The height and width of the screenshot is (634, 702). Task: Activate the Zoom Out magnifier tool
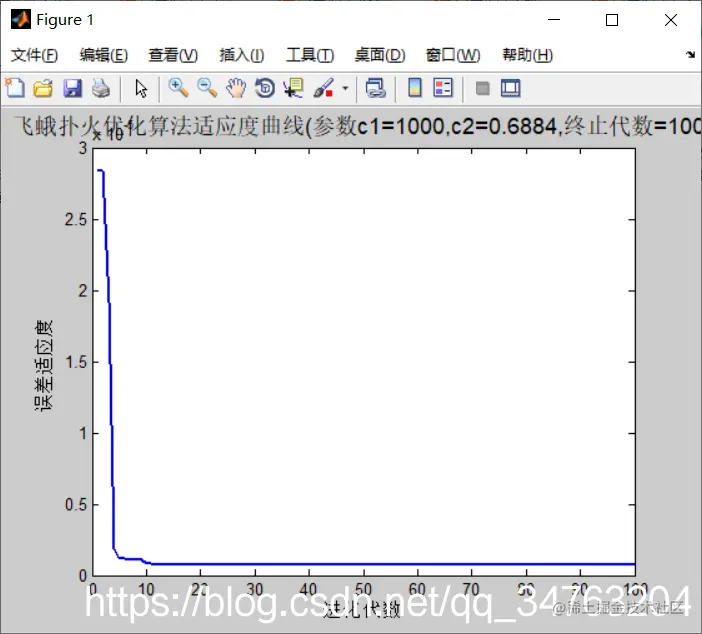[207, 88]
